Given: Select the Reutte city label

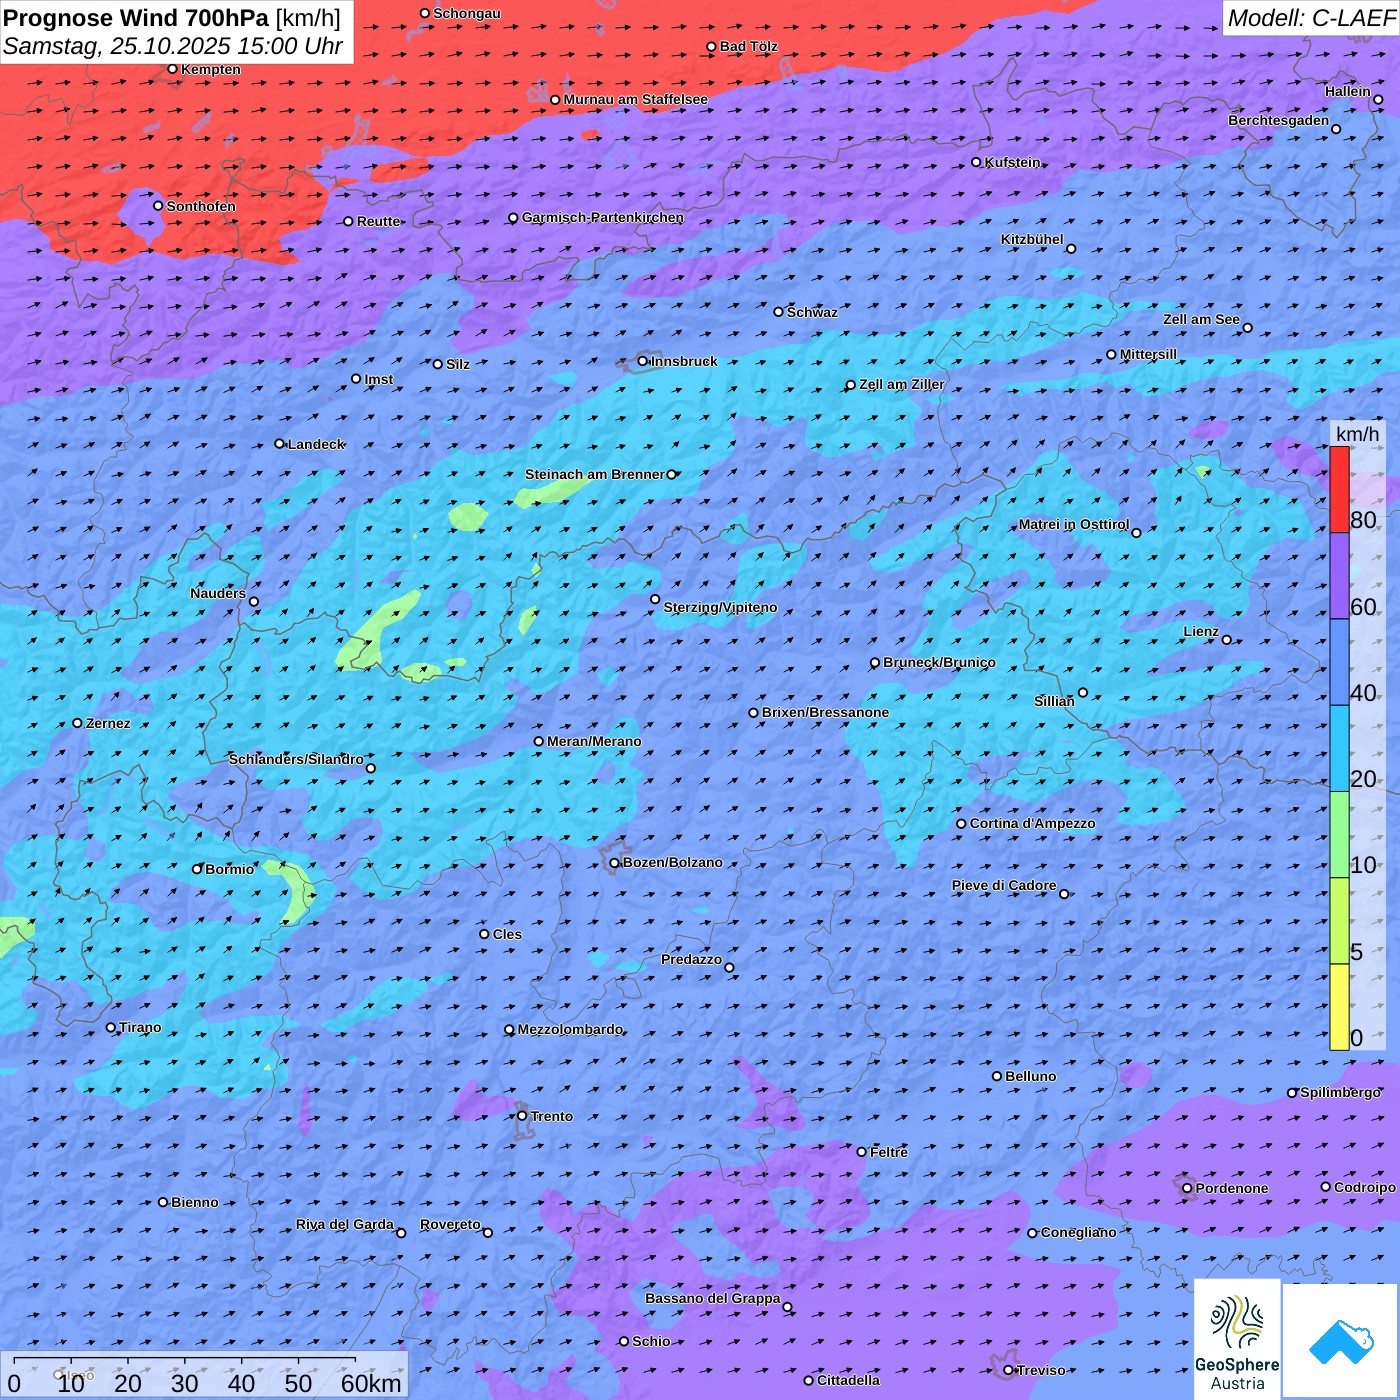Looking at the screenshot, I should point(379,221).
